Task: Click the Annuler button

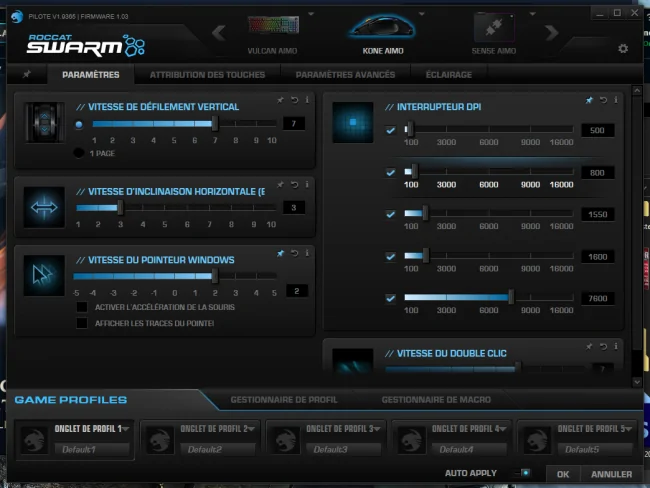Action: point(611,474)
